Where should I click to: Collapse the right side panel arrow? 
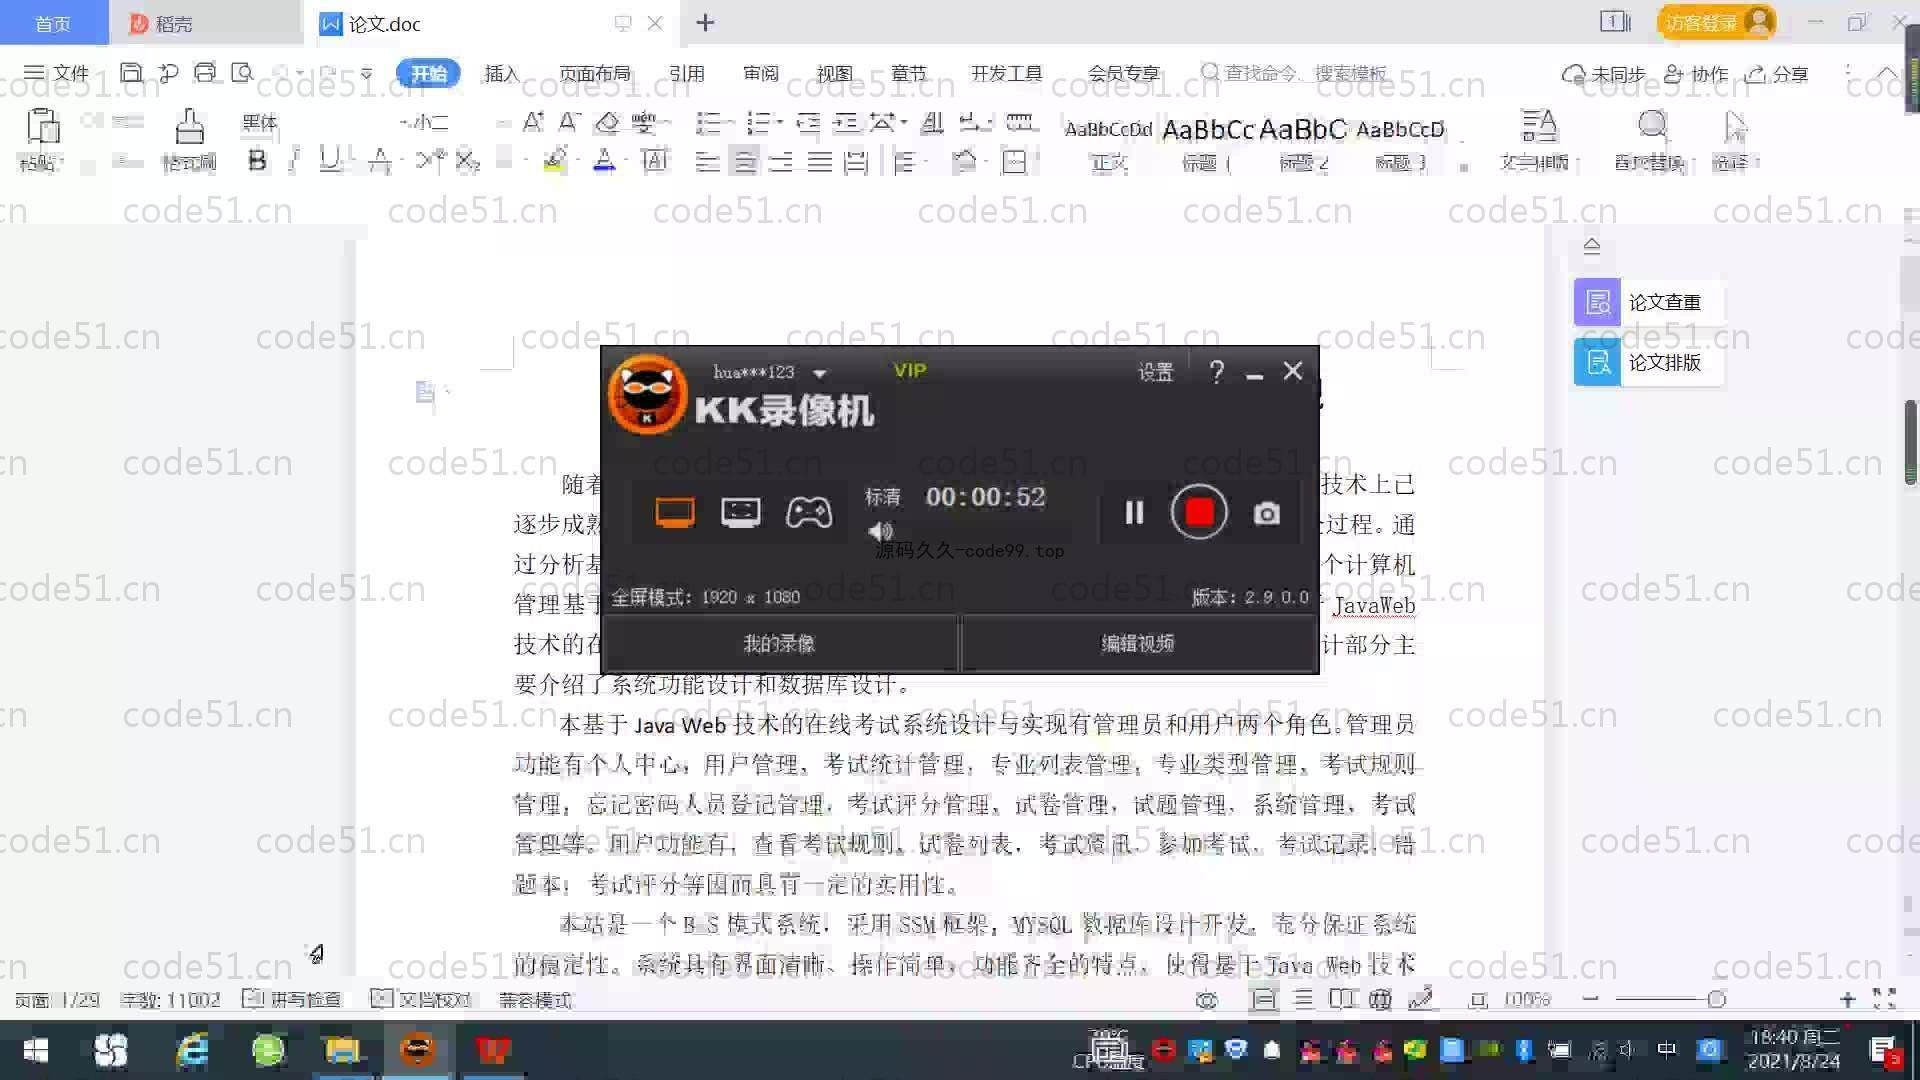[x=1592, y=246]
